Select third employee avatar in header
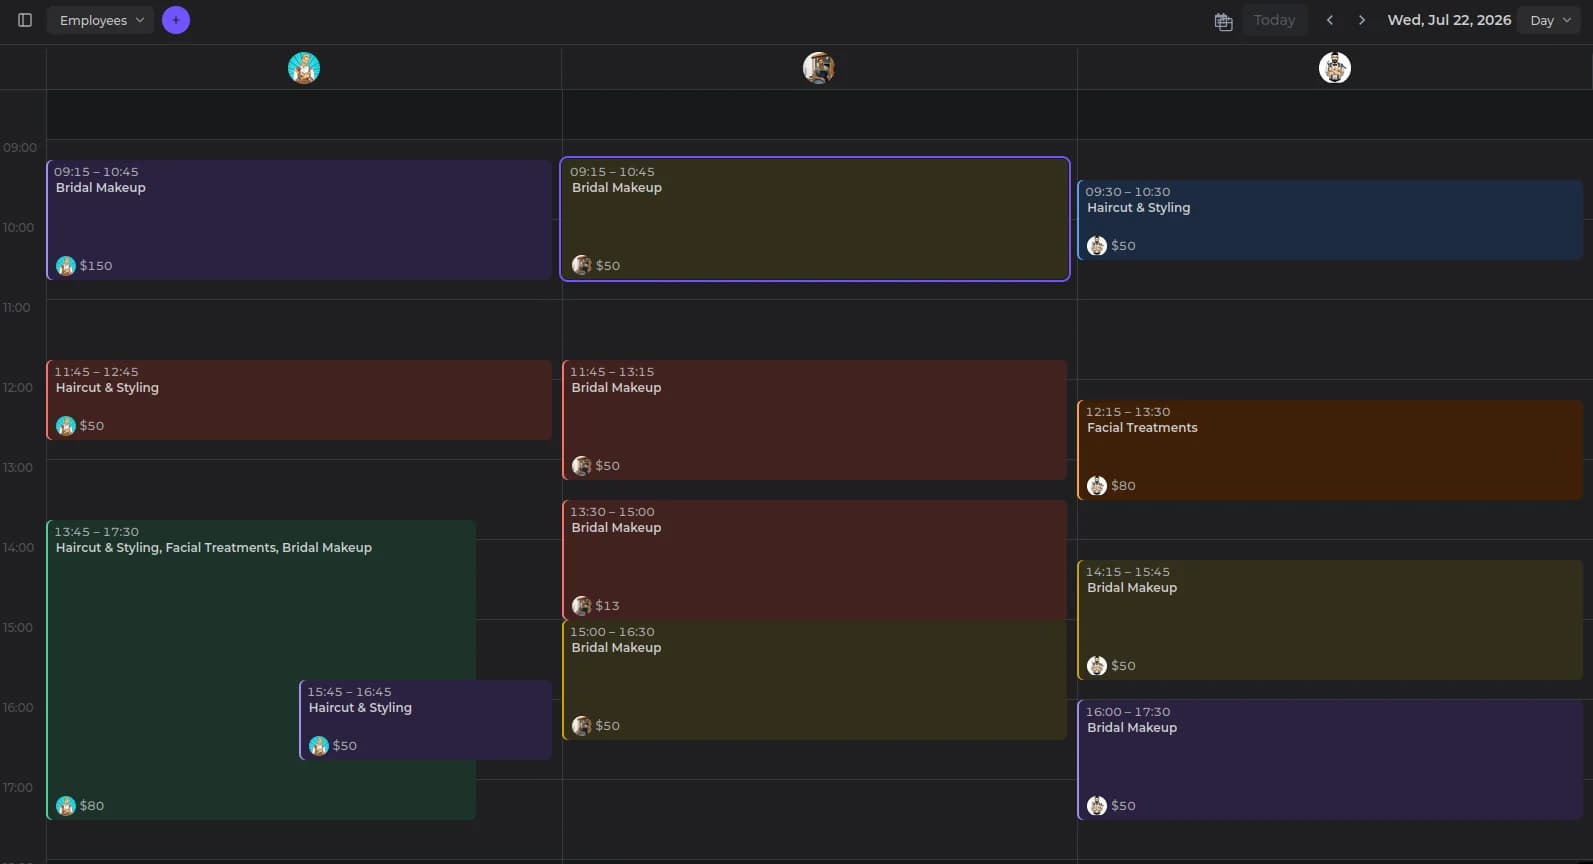 1335,68
